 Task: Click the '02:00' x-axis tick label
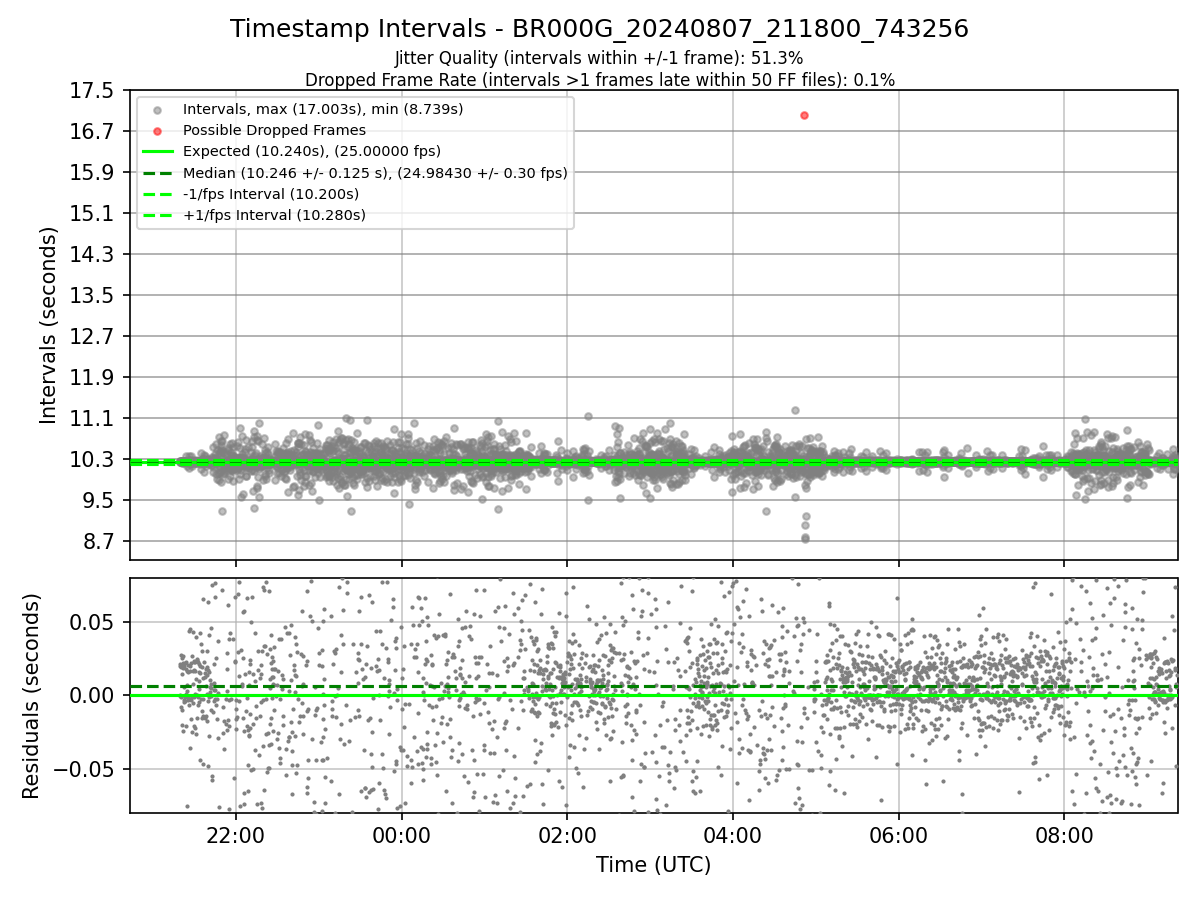(567, 836)
